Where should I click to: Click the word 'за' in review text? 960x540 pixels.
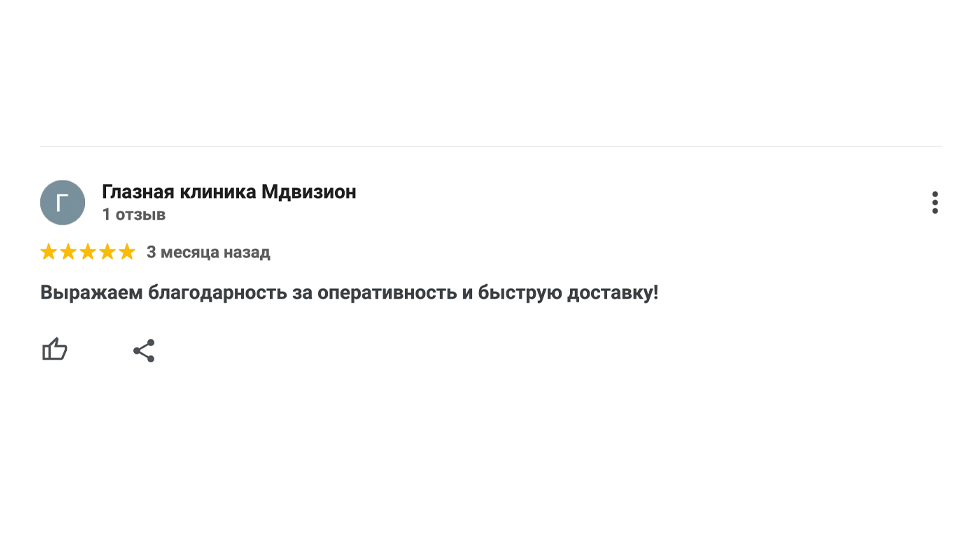click(302, 293)
